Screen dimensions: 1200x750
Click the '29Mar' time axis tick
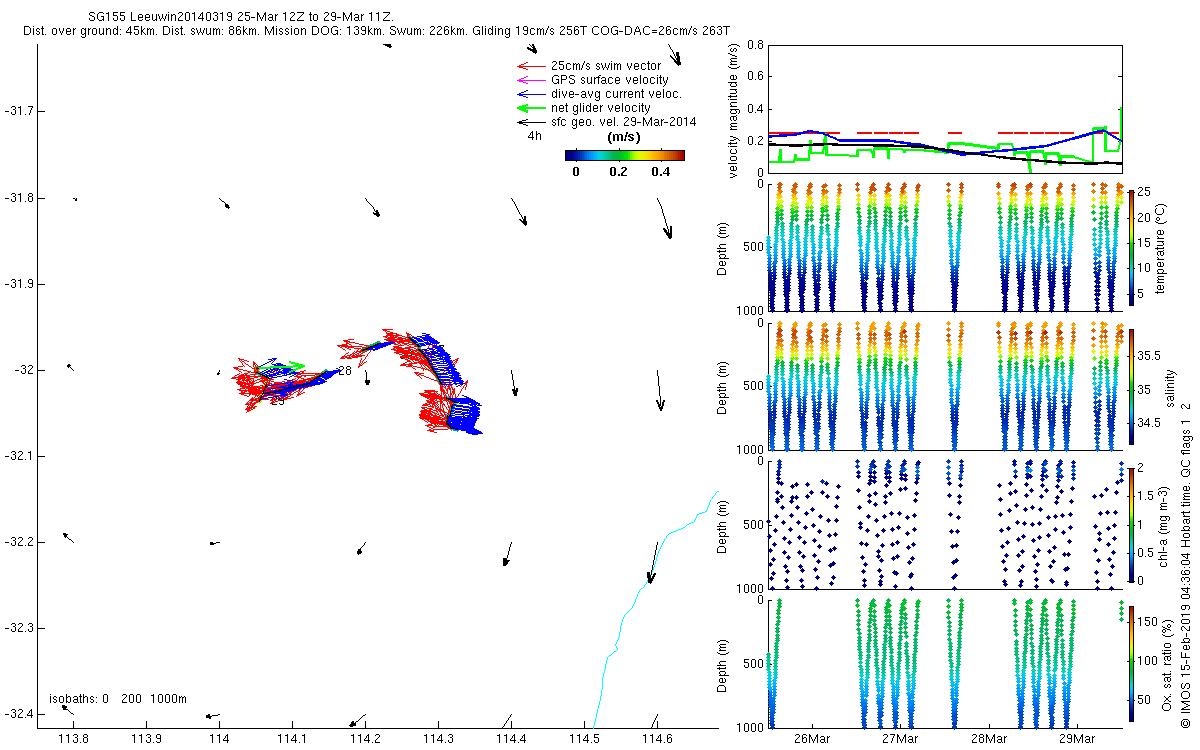1078,738
